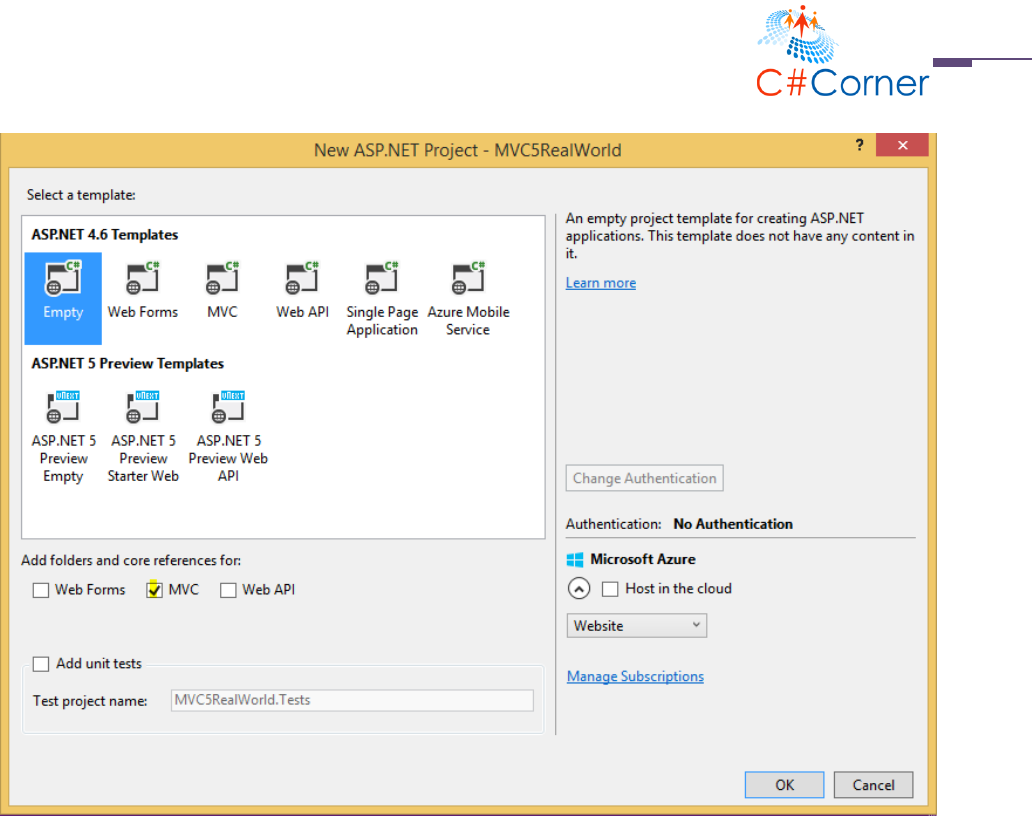Click the empty project template description text

point(740,236)
